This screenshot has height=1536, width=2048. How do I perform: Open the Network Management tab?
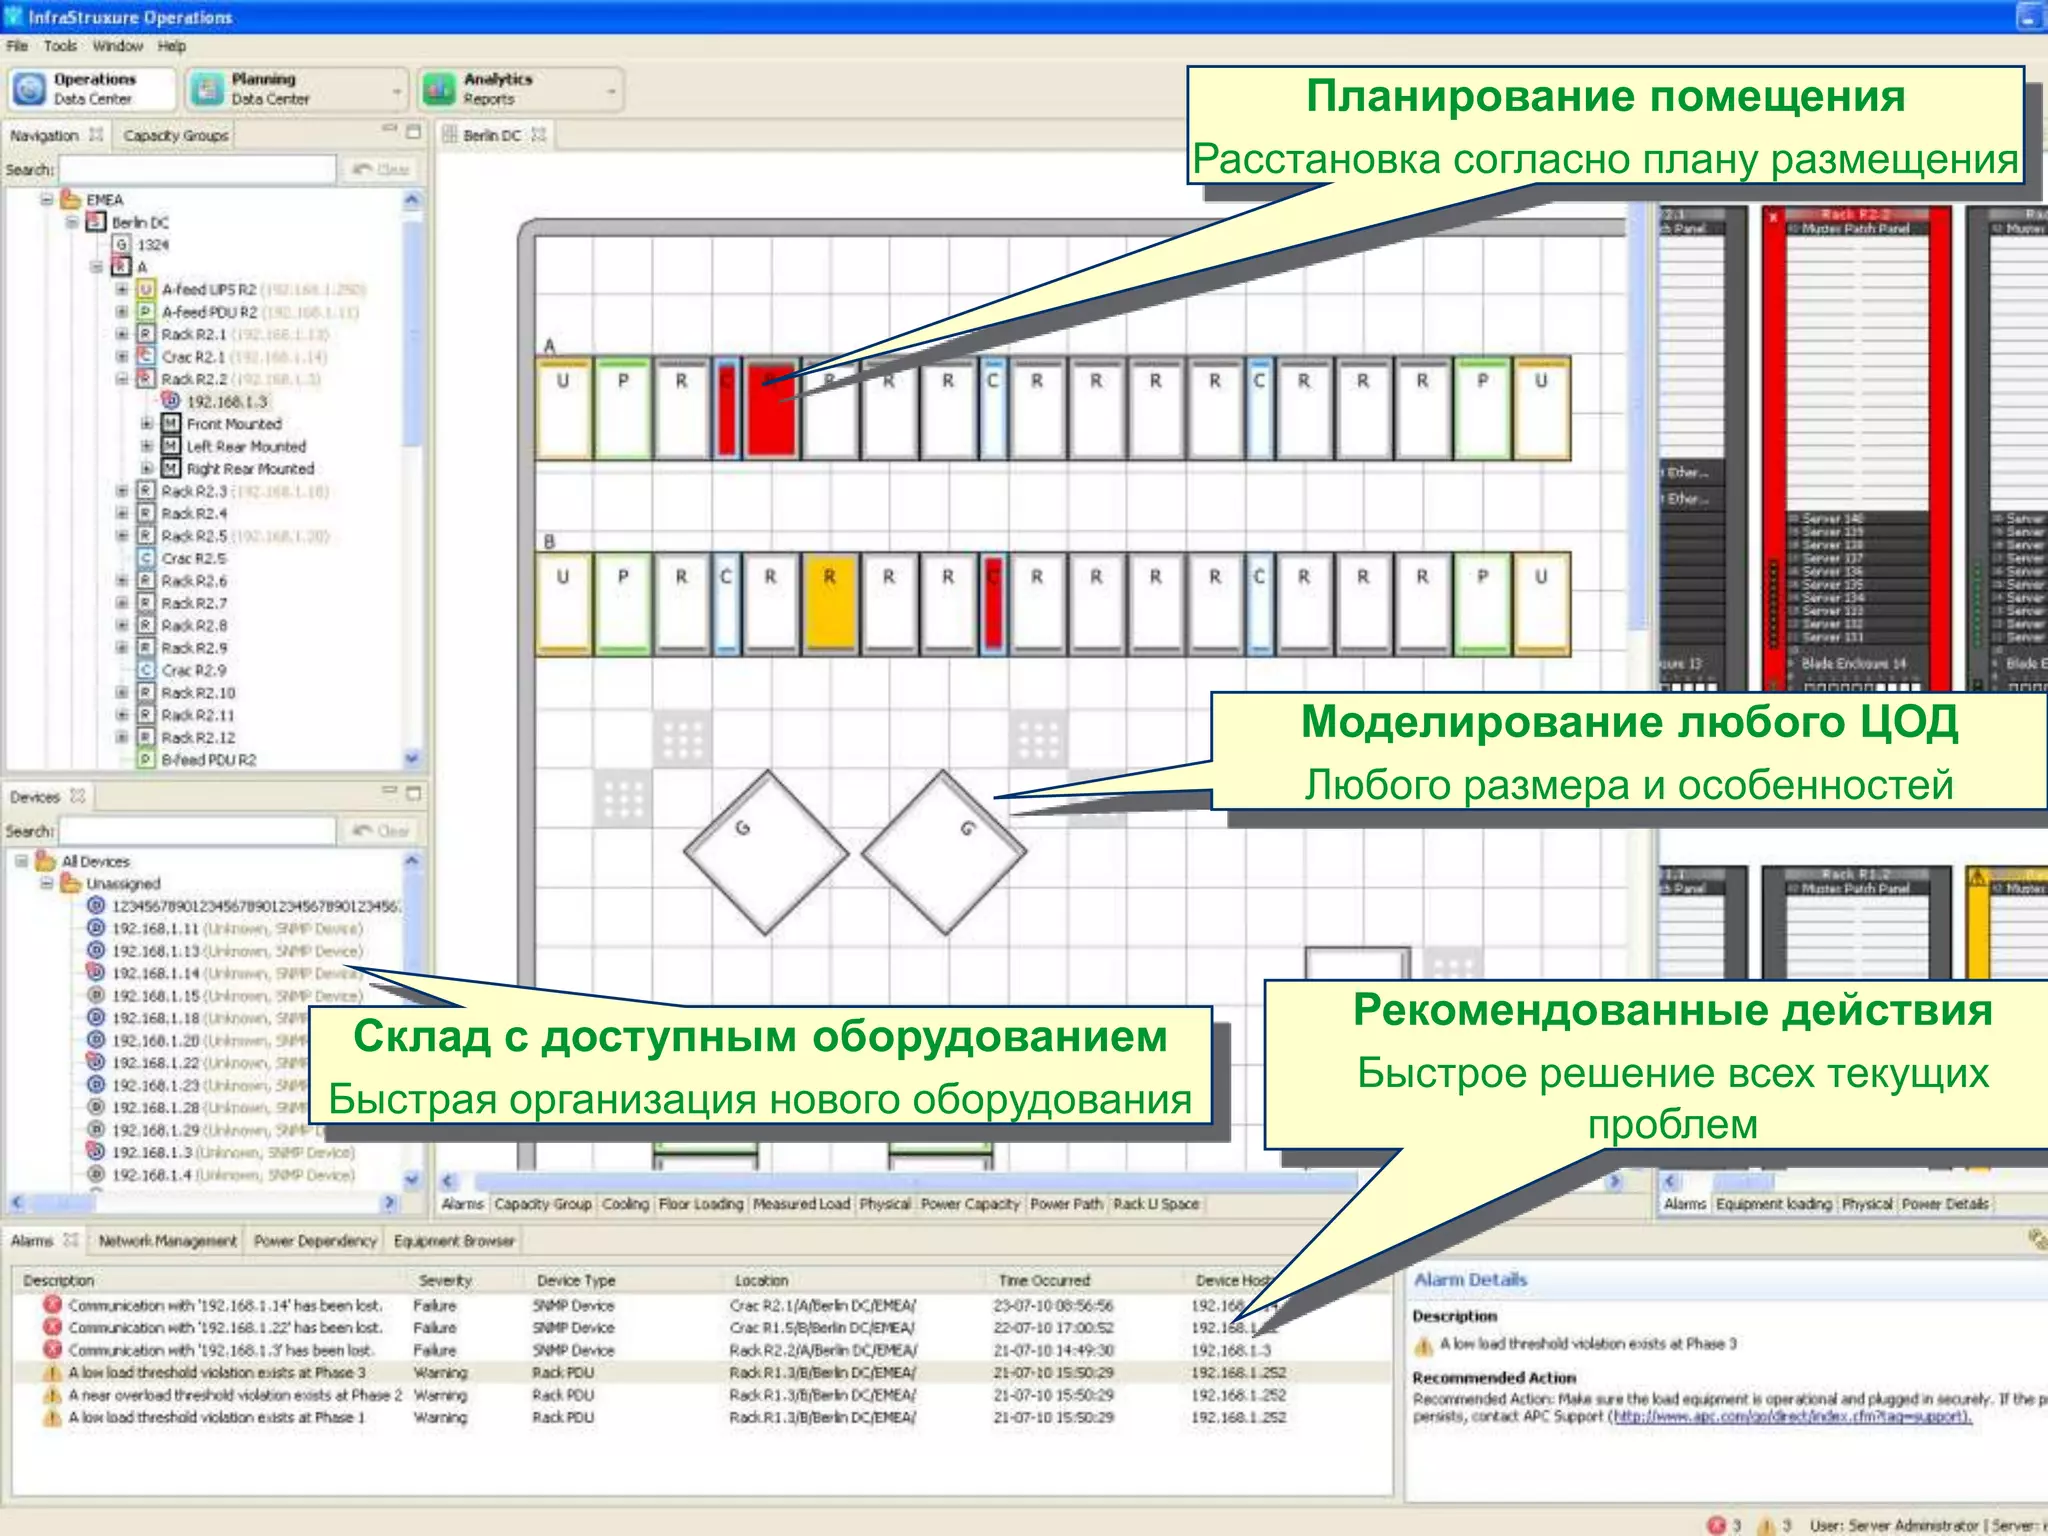167,1241
